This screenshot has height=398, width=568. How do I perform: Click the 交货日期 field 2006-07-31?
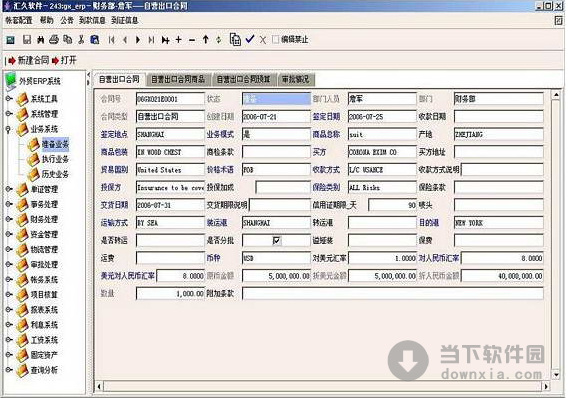click(170, 205)
